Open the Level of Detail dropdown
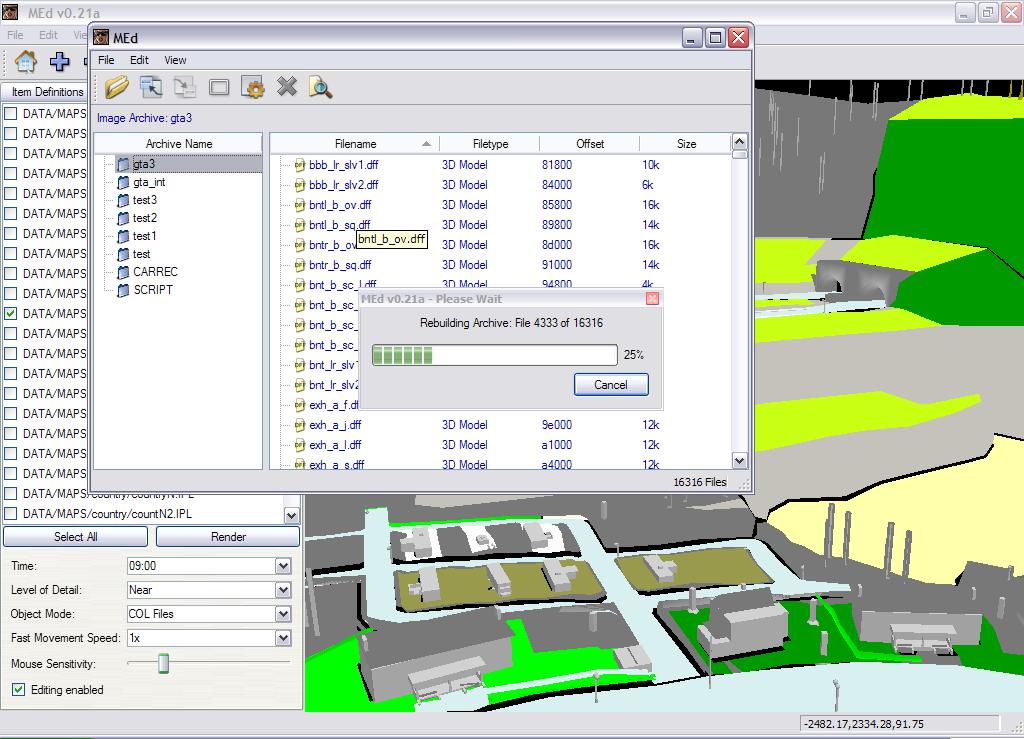 tap(283, 590)
